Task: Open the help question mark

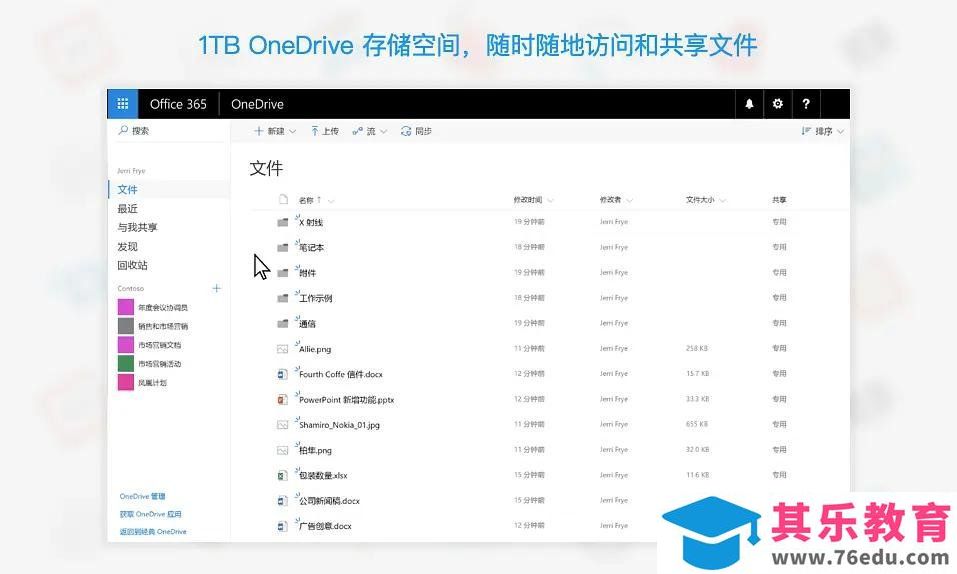Action: point(806,104)
